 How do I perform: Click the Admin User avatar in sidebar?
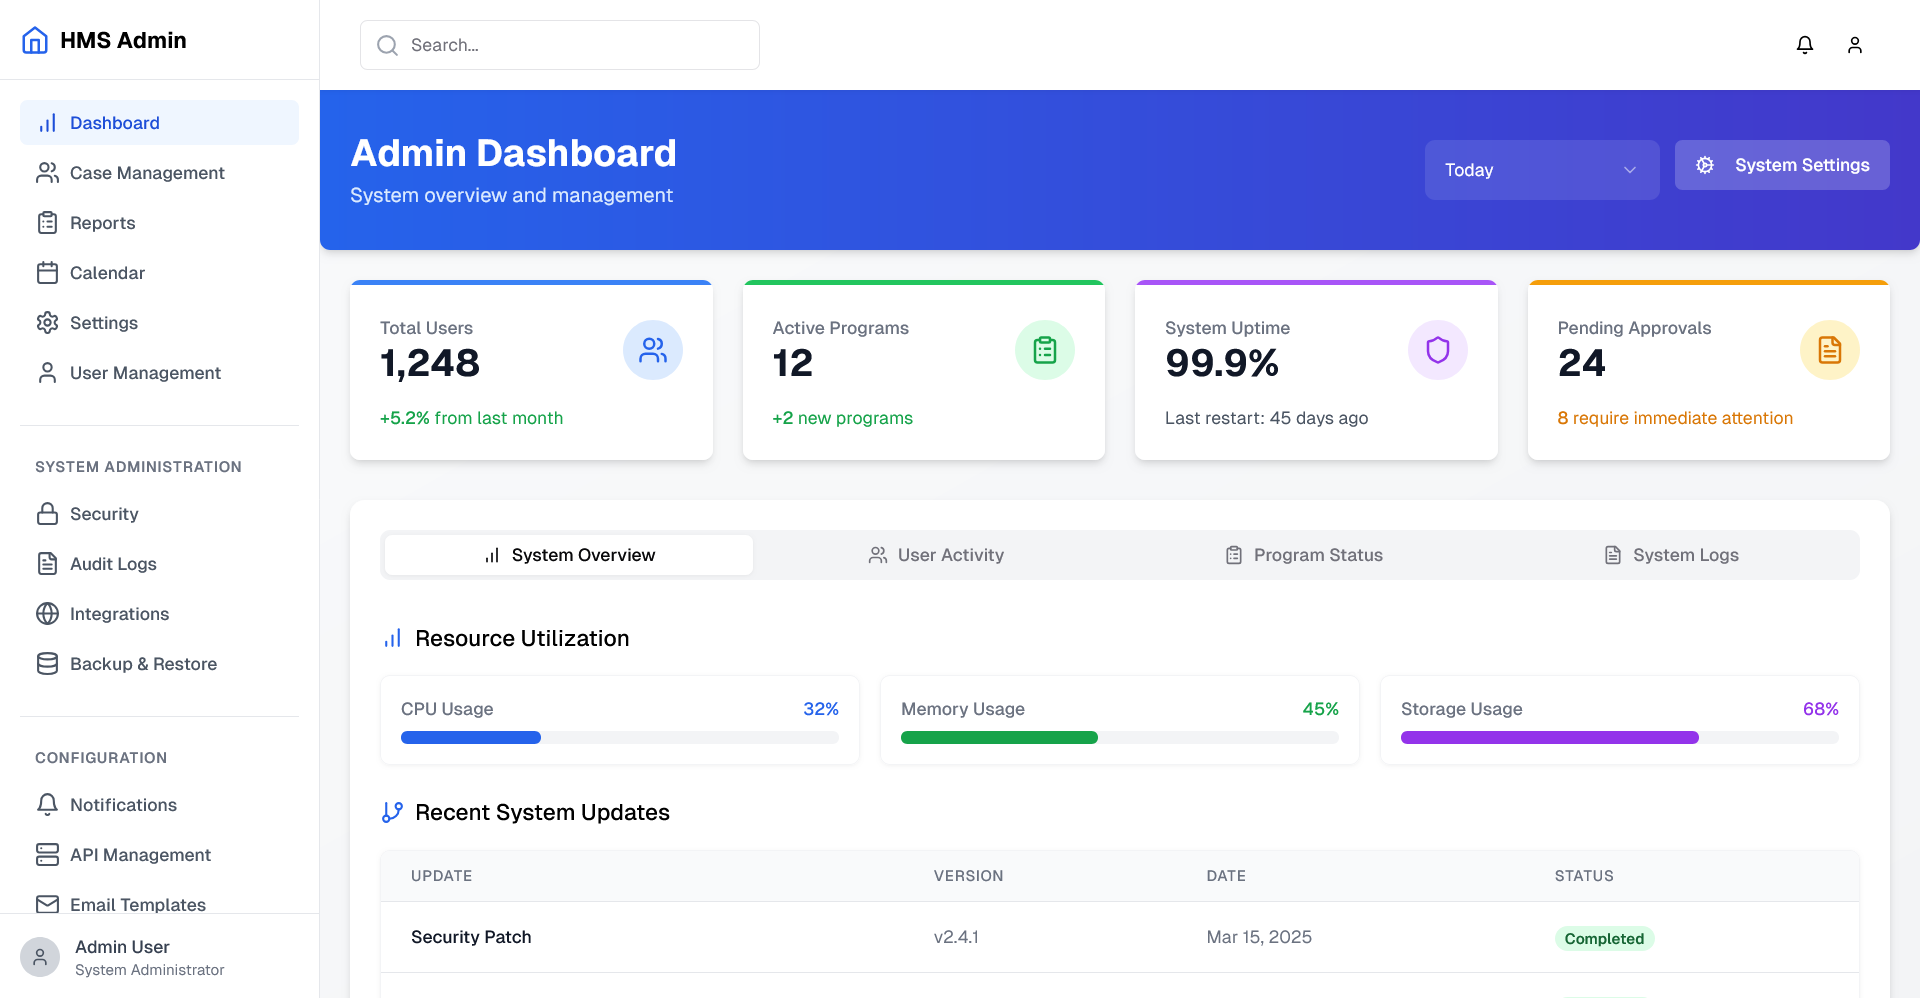[x=40, y=957]
